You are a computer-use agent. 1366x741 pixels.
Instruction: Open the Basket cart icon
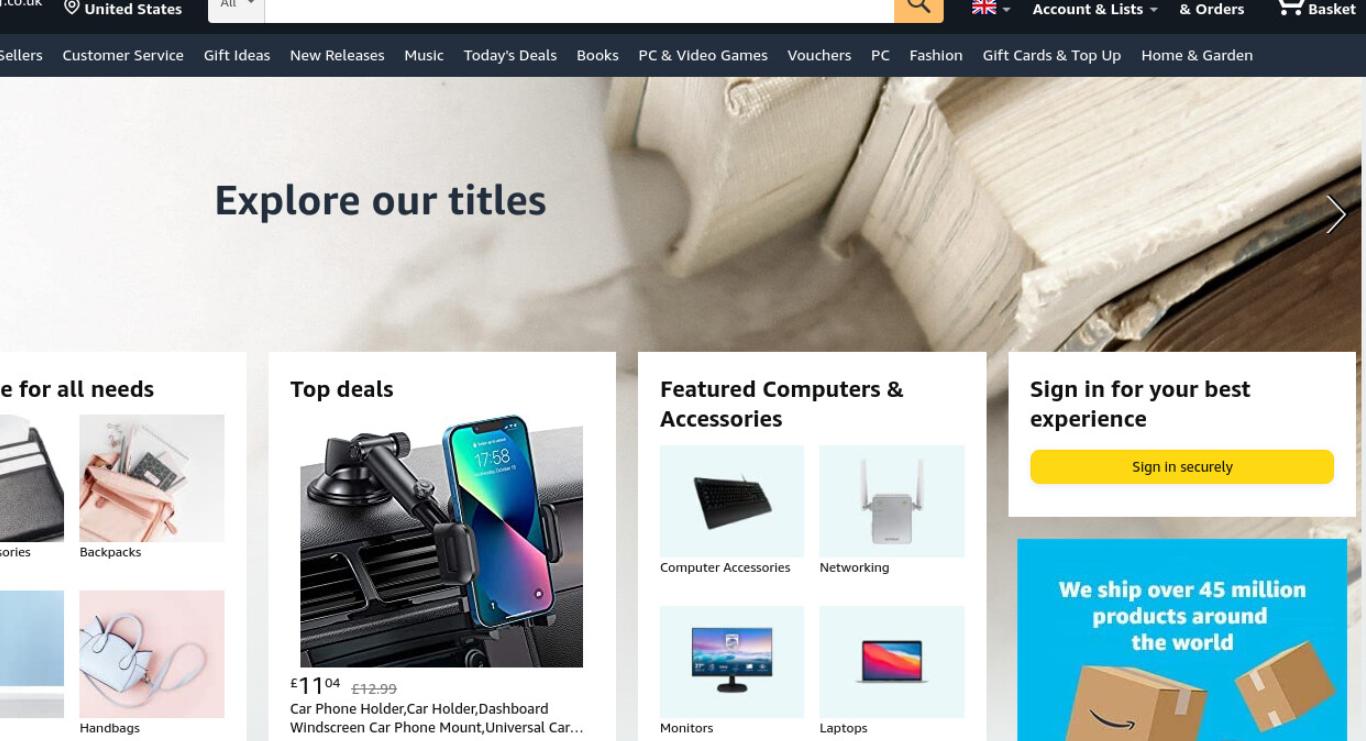click(x=1315, y=9)
